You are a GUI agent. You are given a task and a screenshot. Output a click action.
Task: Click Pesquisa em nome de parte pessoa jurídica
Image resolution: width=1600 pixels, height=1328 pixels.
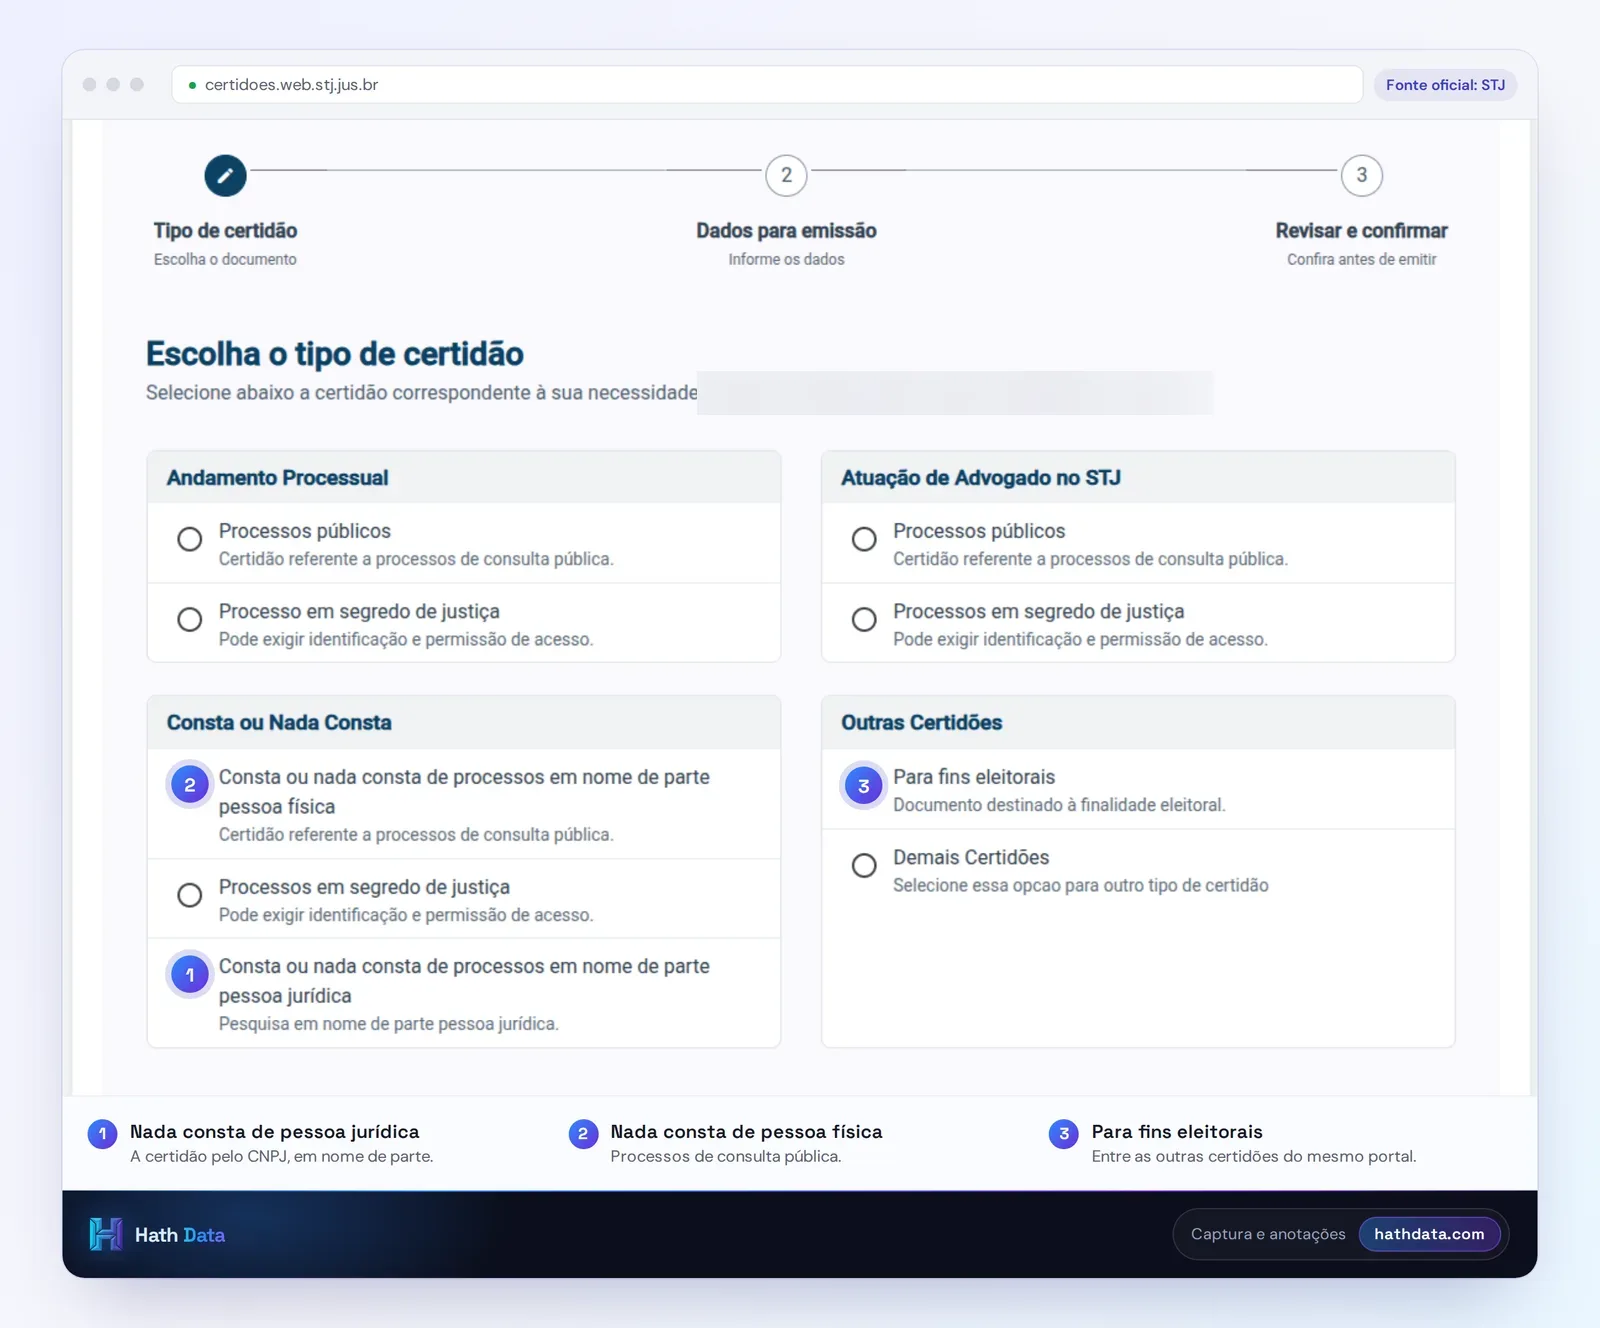click(389, 1024)
